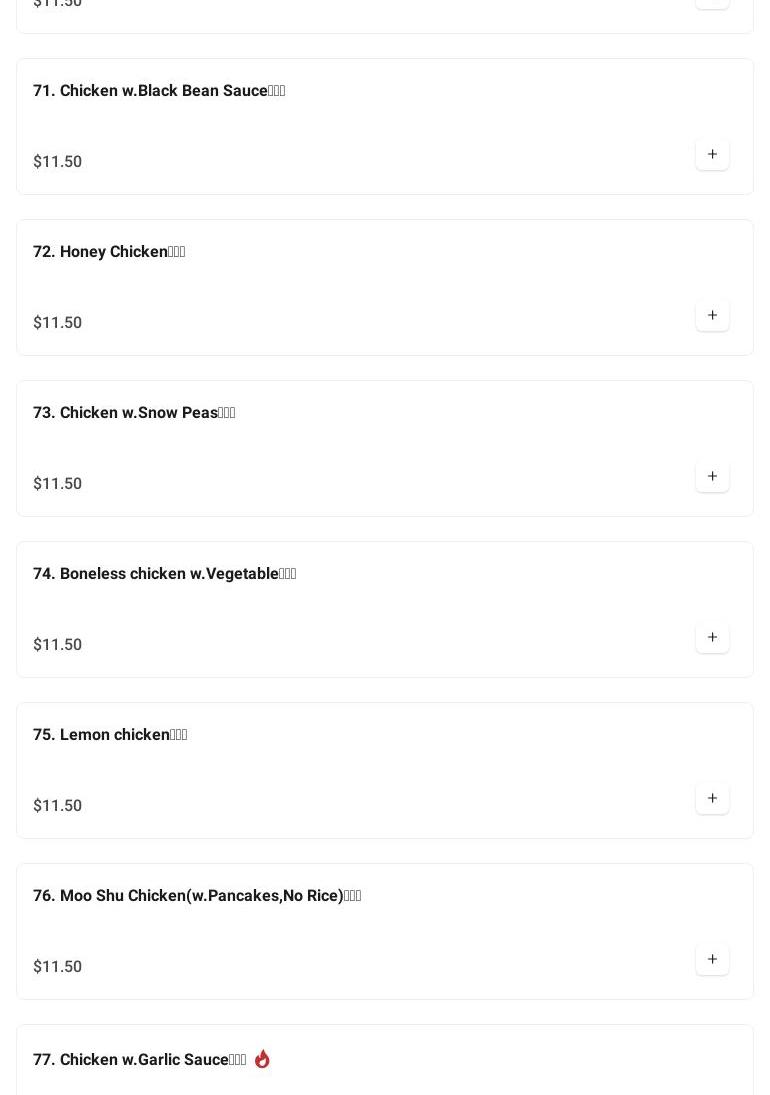The width and height of the screenshot is (770, 1095).
Task: Click spicy flame icon on Garlic Sauce item
Action: (x=262, y=1059)
